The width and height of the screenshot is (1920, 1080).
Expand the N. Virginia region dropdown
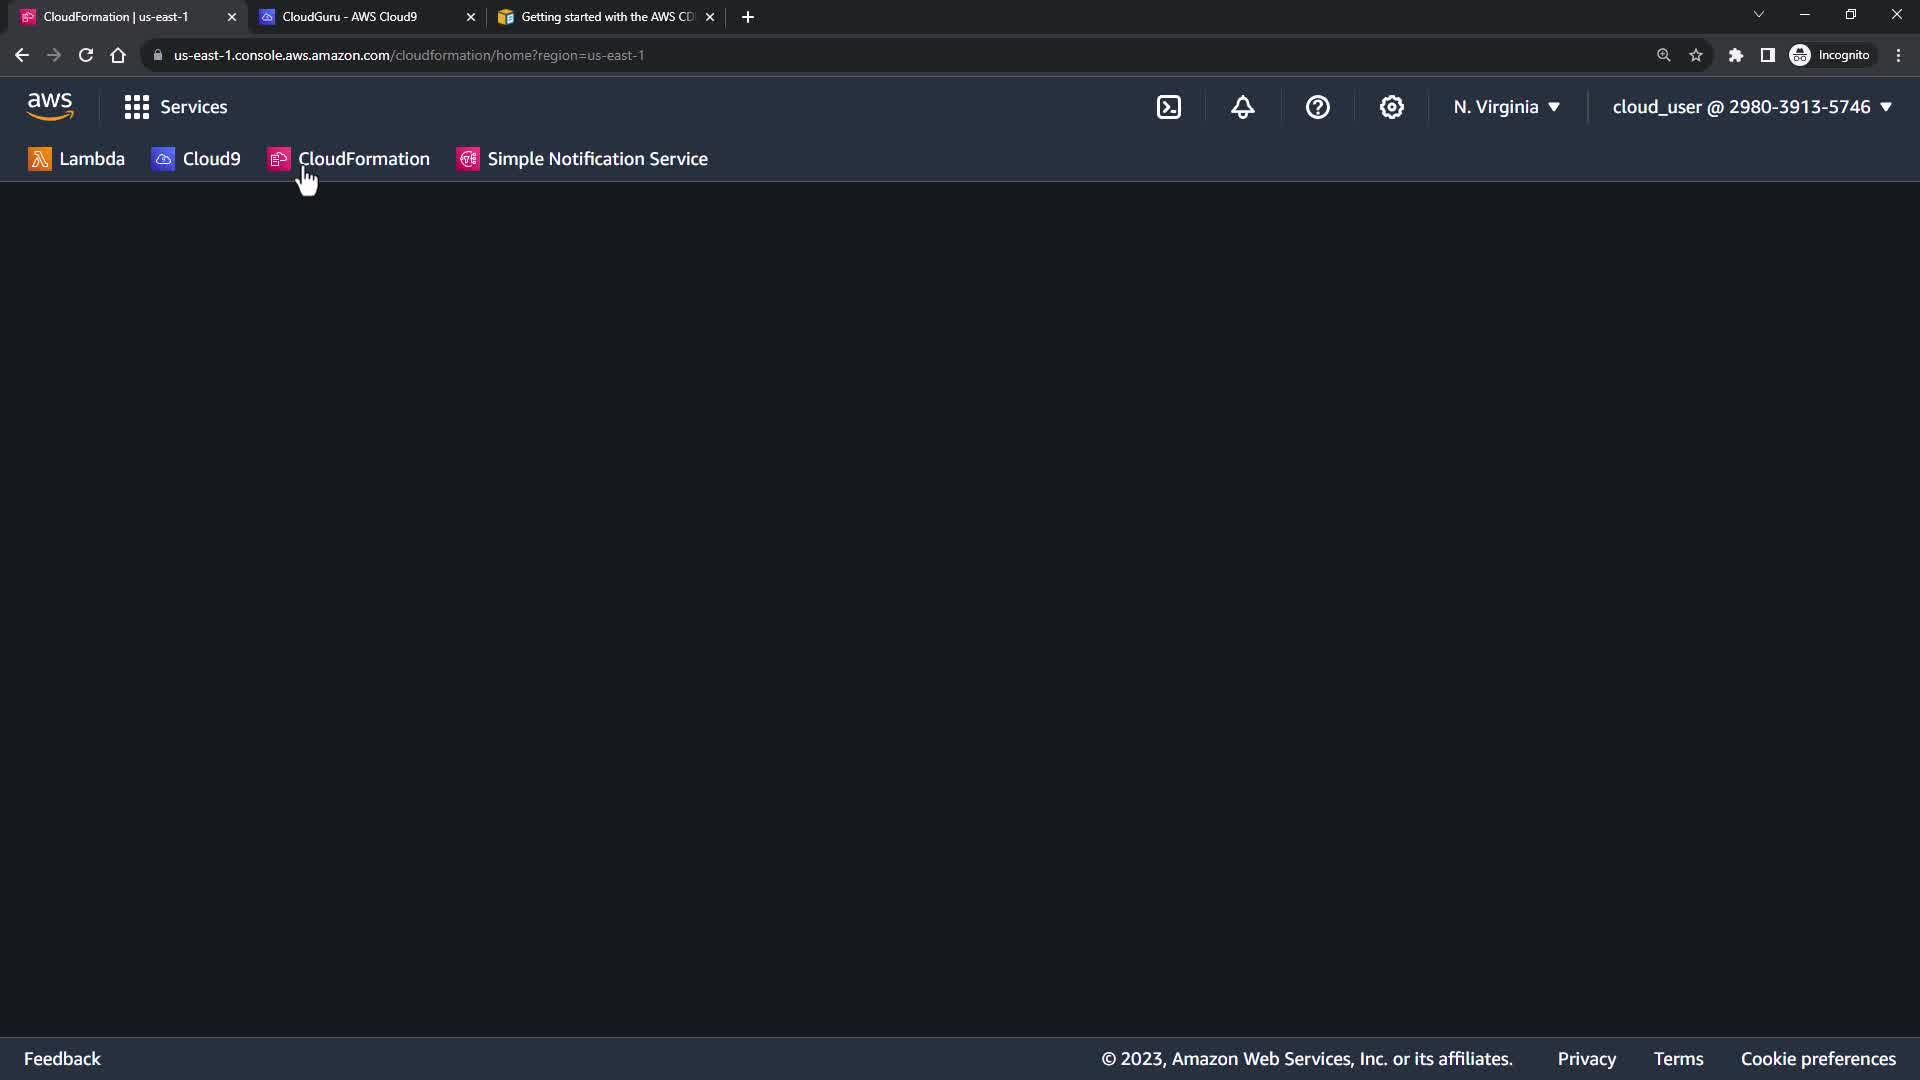[x=1506, y=107]
